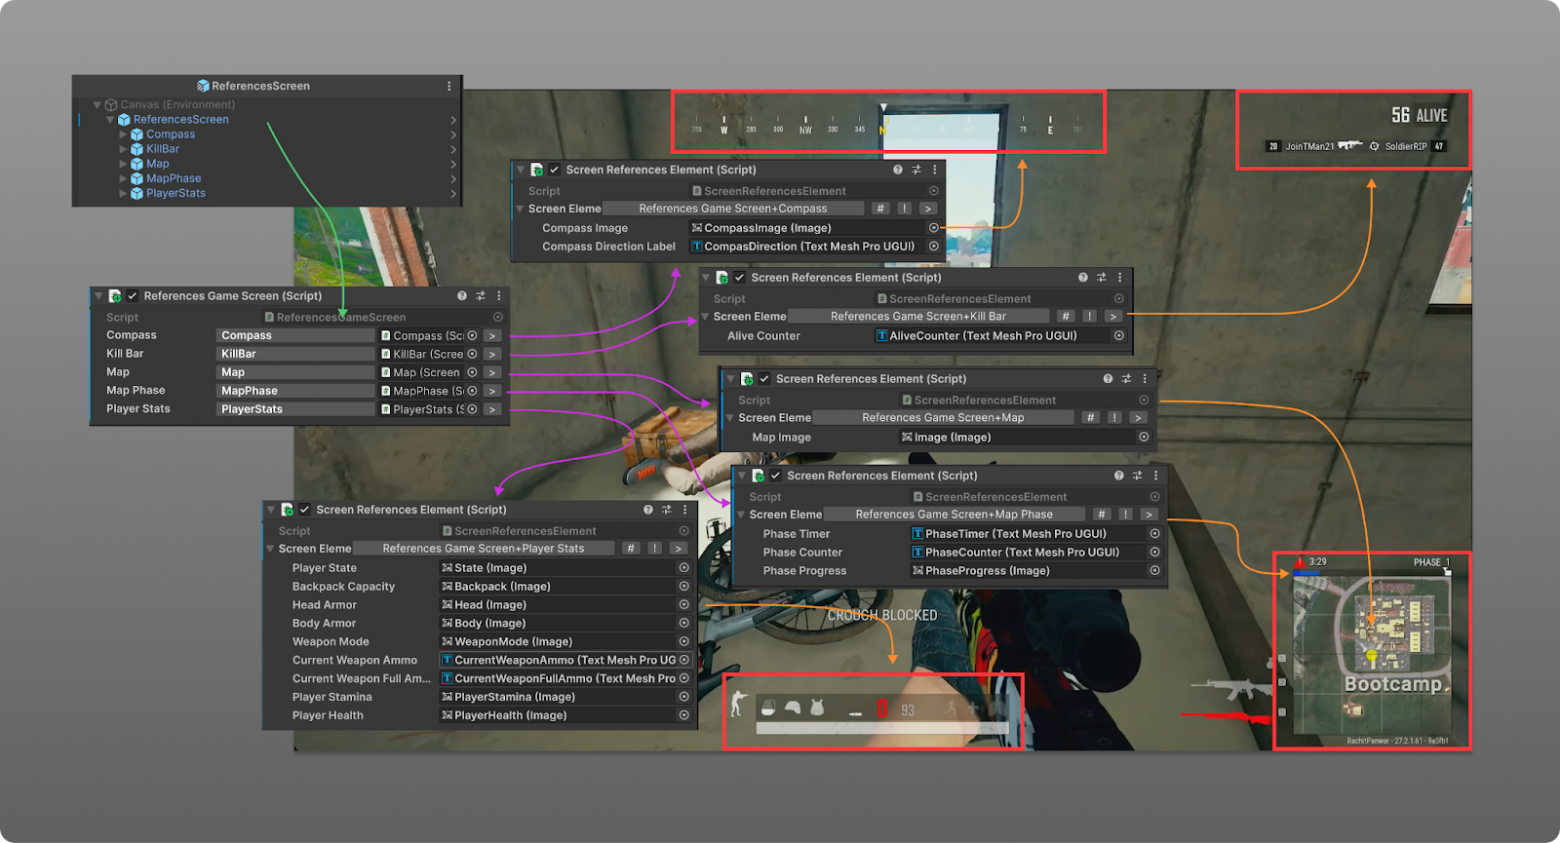Open presets for the Compass Screen References Element
Image resolution: width=1560 pixels, height=843 pixels.
(x=916, y=170)
